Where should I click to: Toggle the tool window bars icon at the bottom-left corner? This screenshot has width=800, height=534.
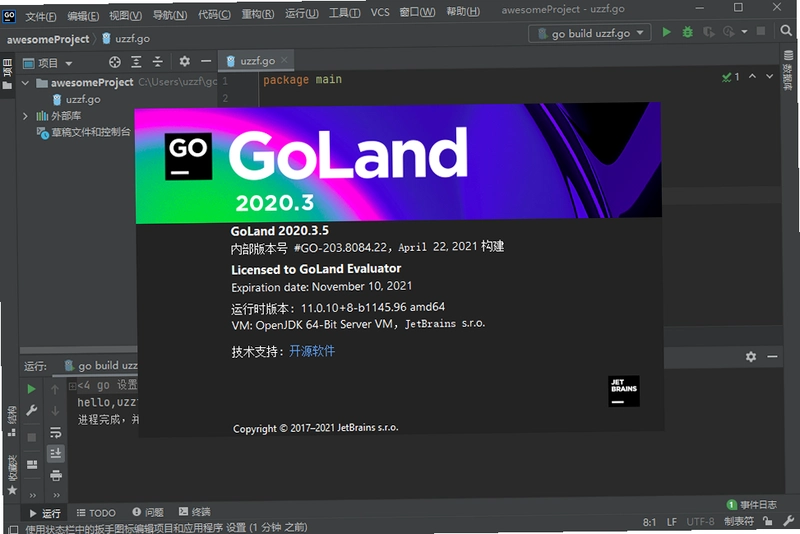pos(12,529)
